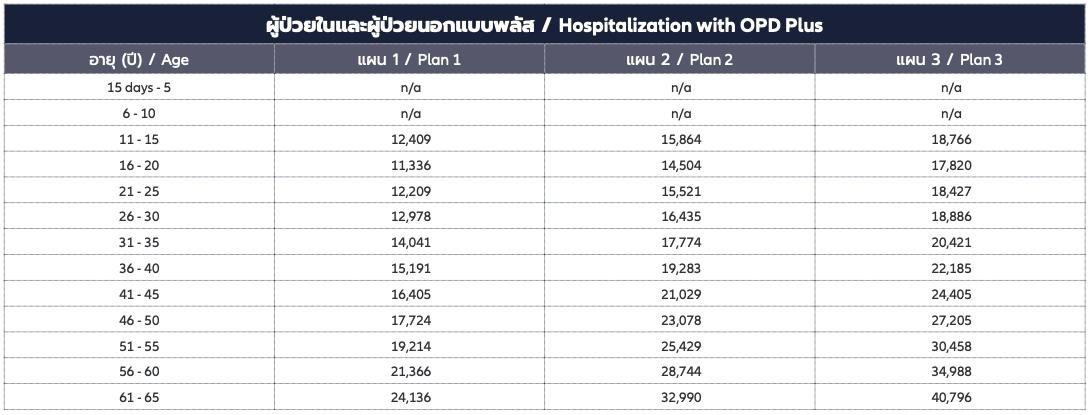Select the Plan 2 column header
The width and height of the screenshot is (1092, 415).
(680, 60)
